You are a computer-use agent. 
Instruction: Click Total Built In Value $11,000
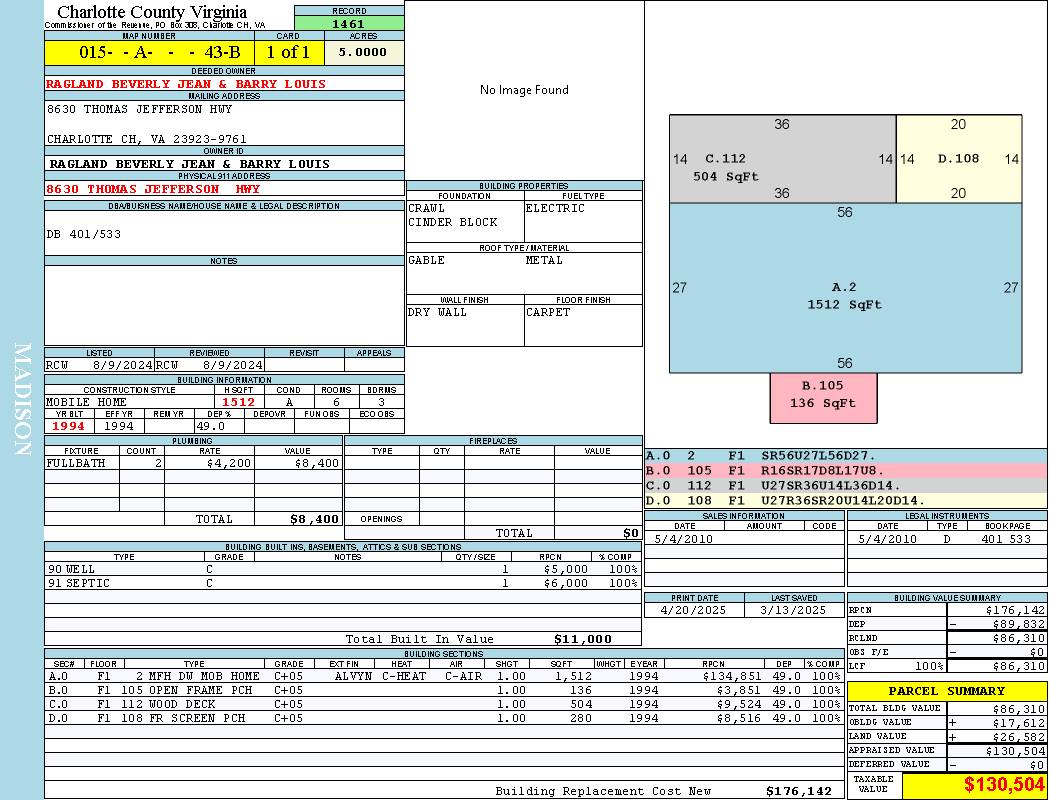(x=583, y=639)
